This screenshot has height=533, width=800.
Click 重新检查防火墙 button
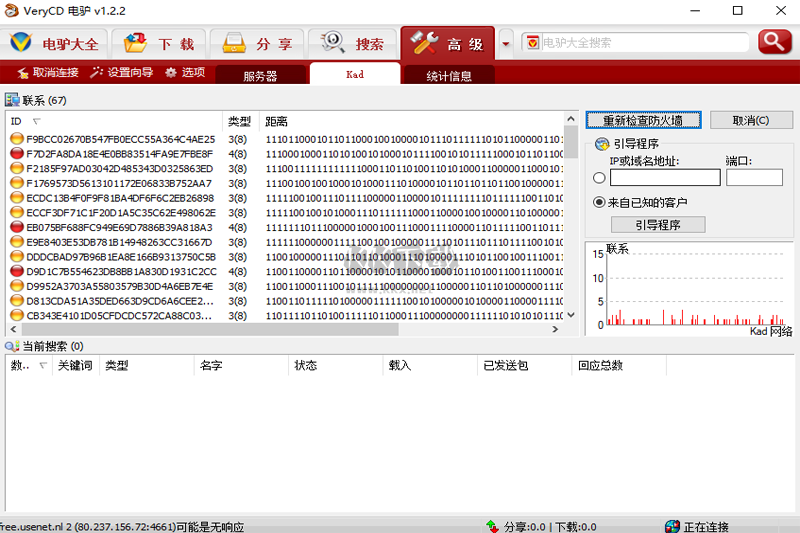[x=643, y=120]
